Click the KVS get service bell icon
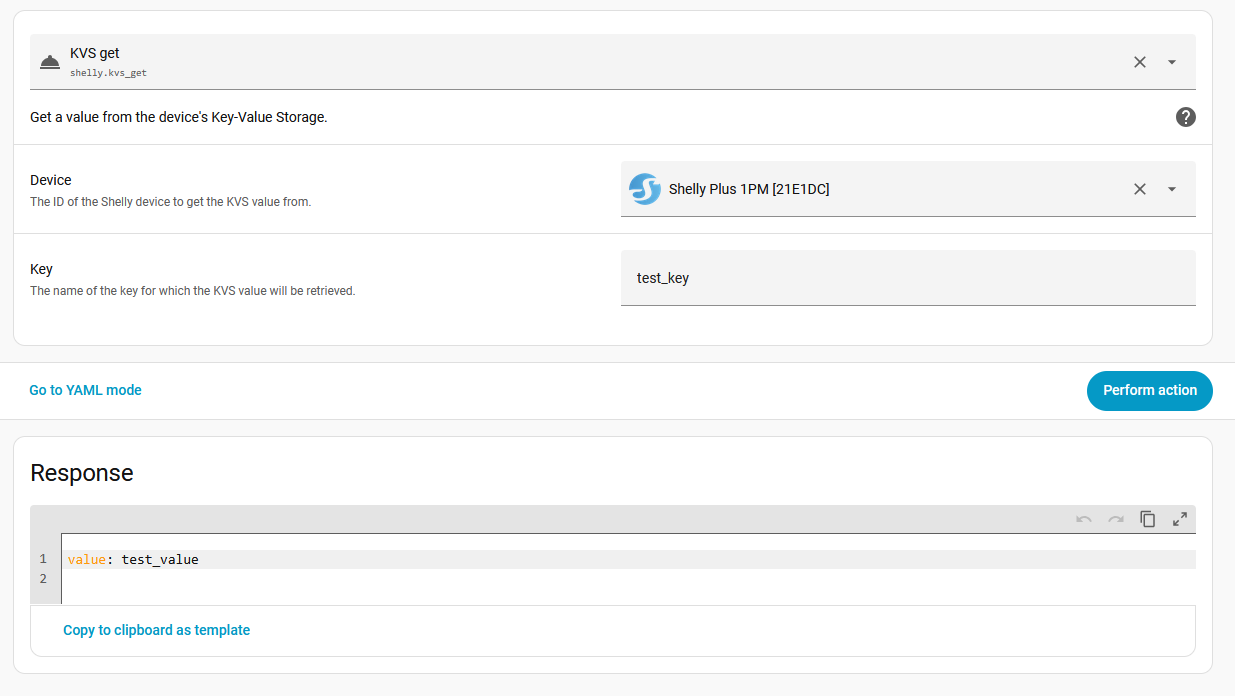The height and width of the screenshot is (696, 1235). (49, 62)
